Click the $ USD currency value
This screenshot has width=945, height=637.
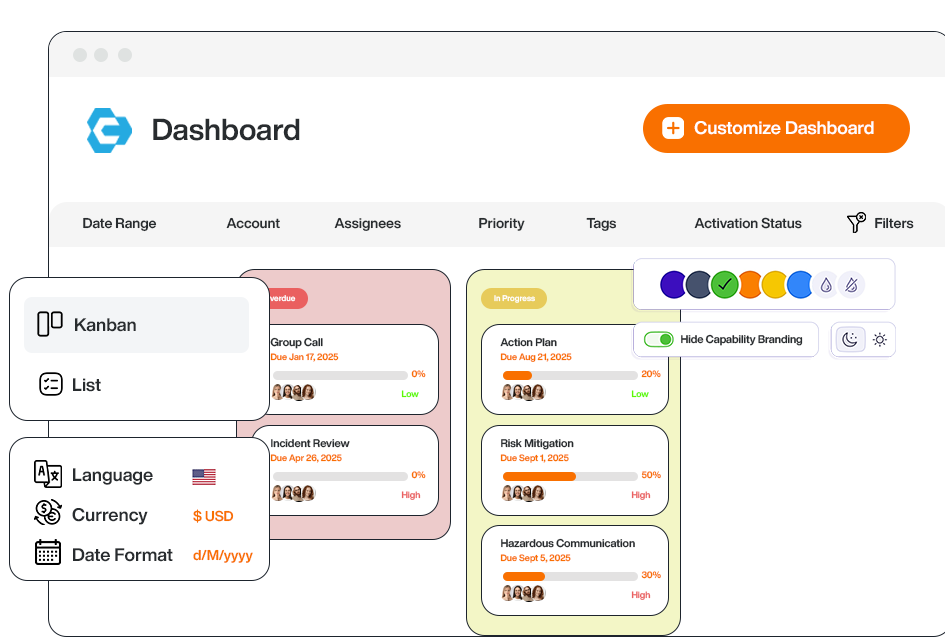point(213,516)
